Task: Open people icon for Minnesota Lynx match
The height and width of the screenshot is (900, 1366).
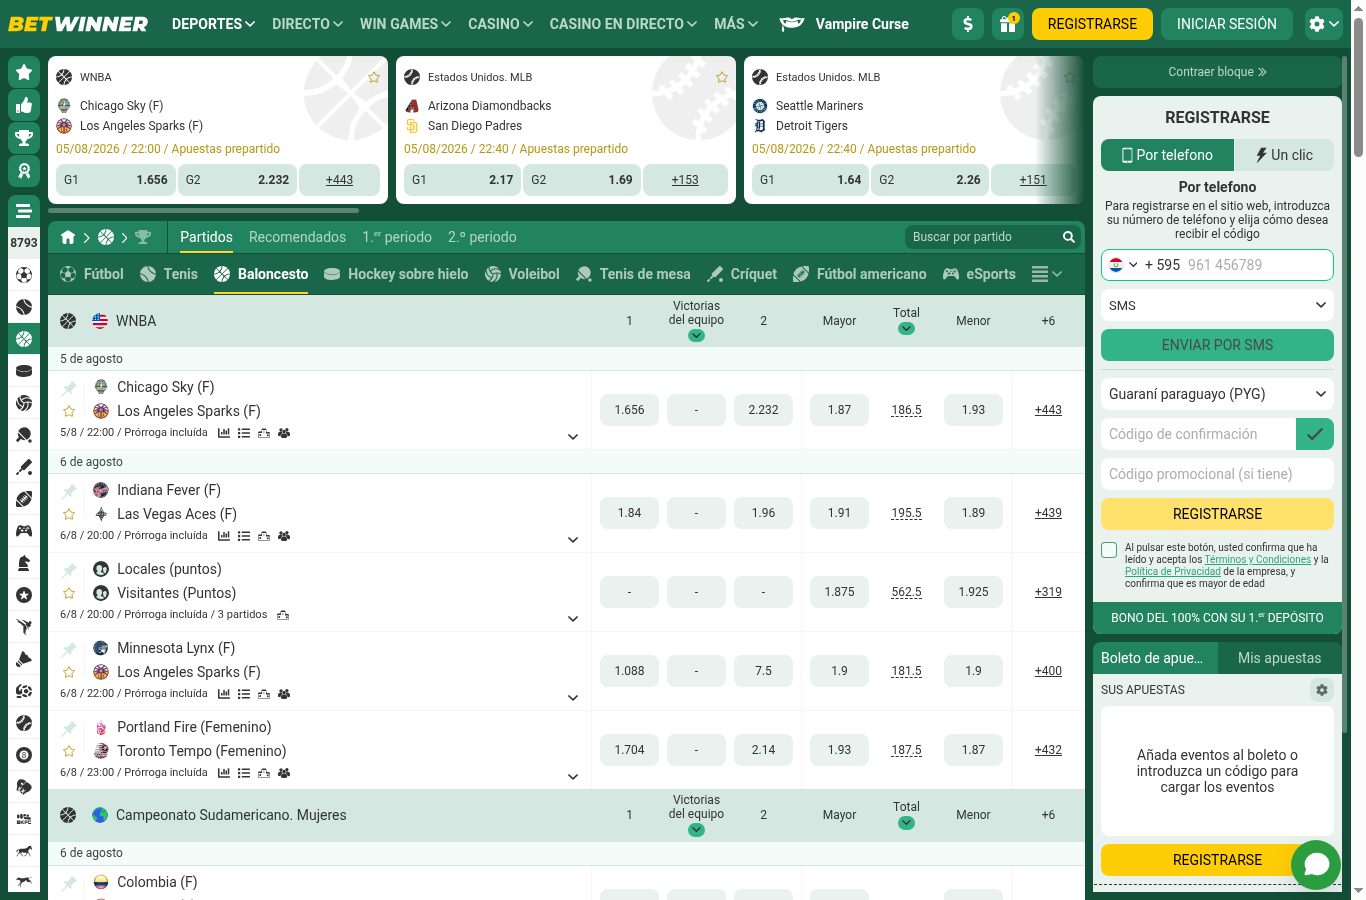Action: [x=284, y=694]
